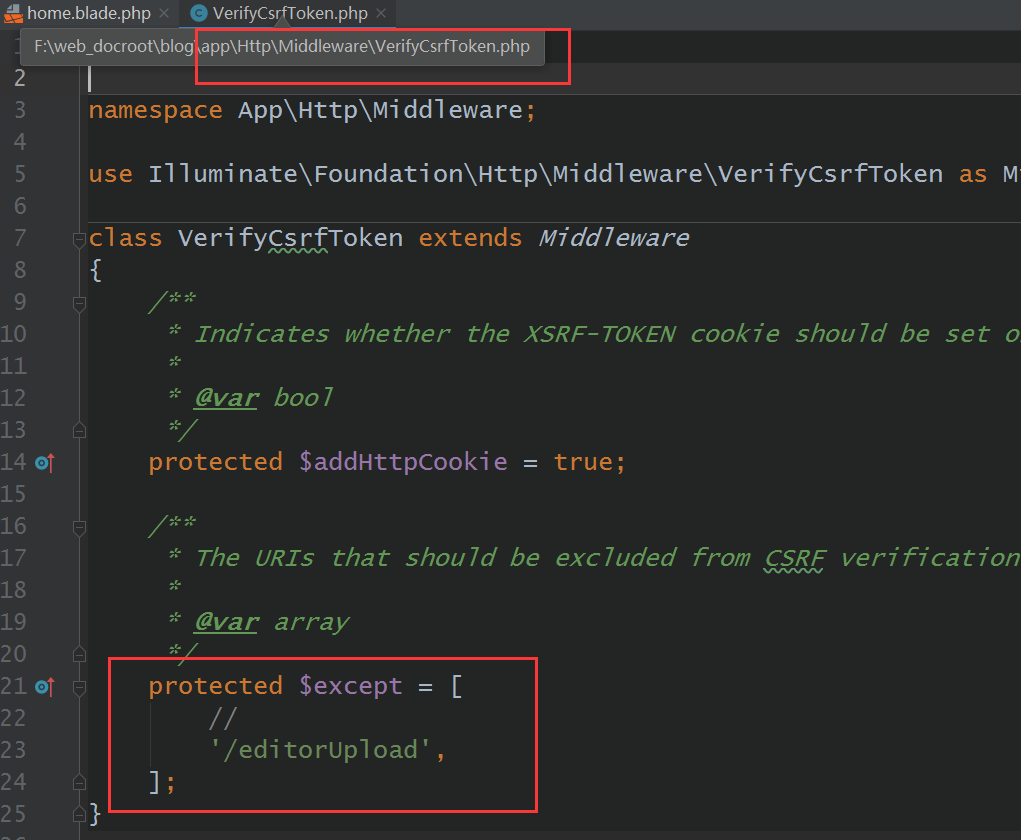Click fold end marker at the array's closing bracket
The width and height of the screenshot is (1021, 840).
point(79,782)
